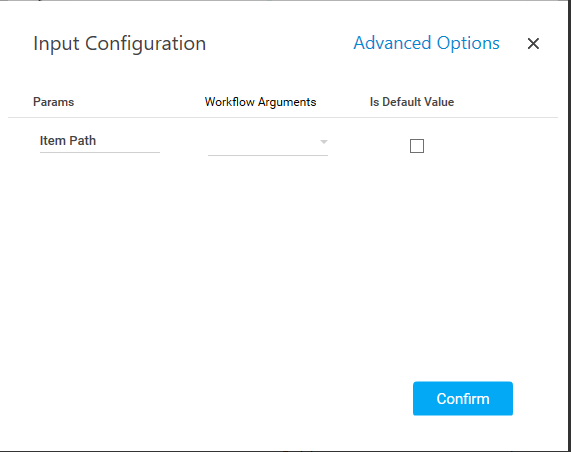571x452 pixels.
Task: Click the Params column header
Action: pyautogui.click(x=54, y=102)
